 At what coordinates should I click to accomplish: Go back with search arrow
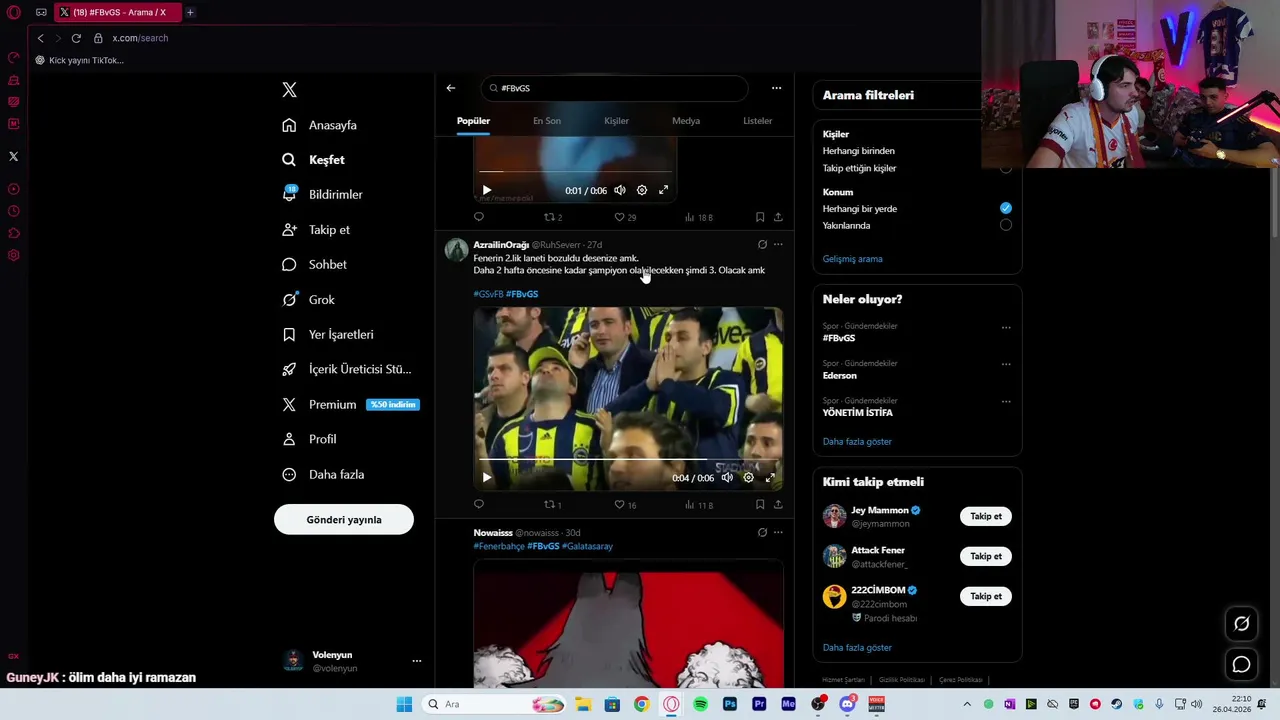(451, 88)
